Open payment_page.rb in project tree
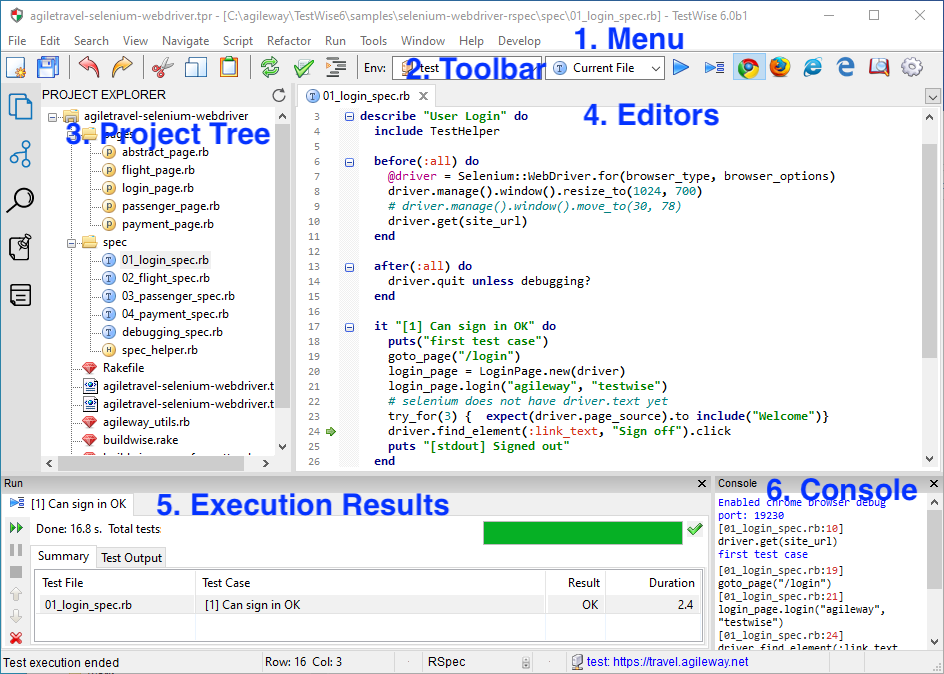Viewport: 944px width, 674px height. click(x=167, y=224)
